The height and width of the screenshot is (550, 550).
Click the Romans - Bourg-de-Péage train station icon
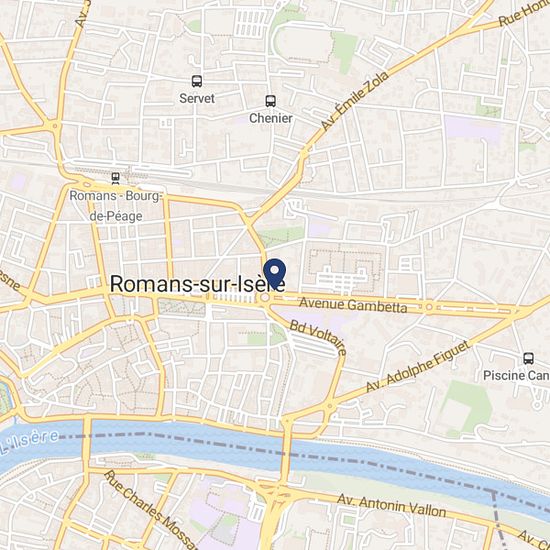point(115,178)
